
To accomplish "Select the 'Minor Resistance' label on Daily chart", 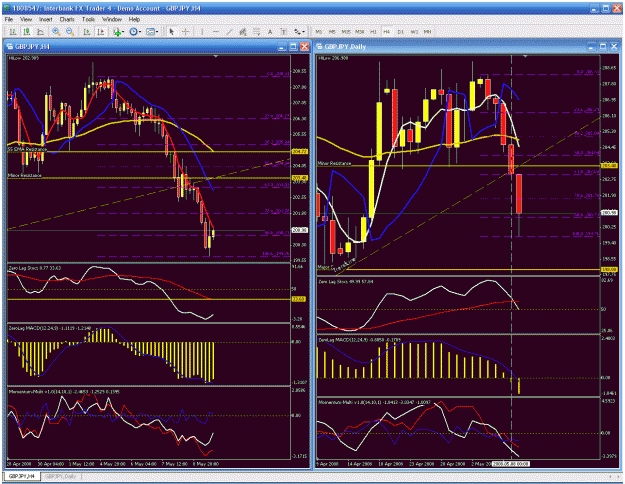I will [x=334, y=163].
